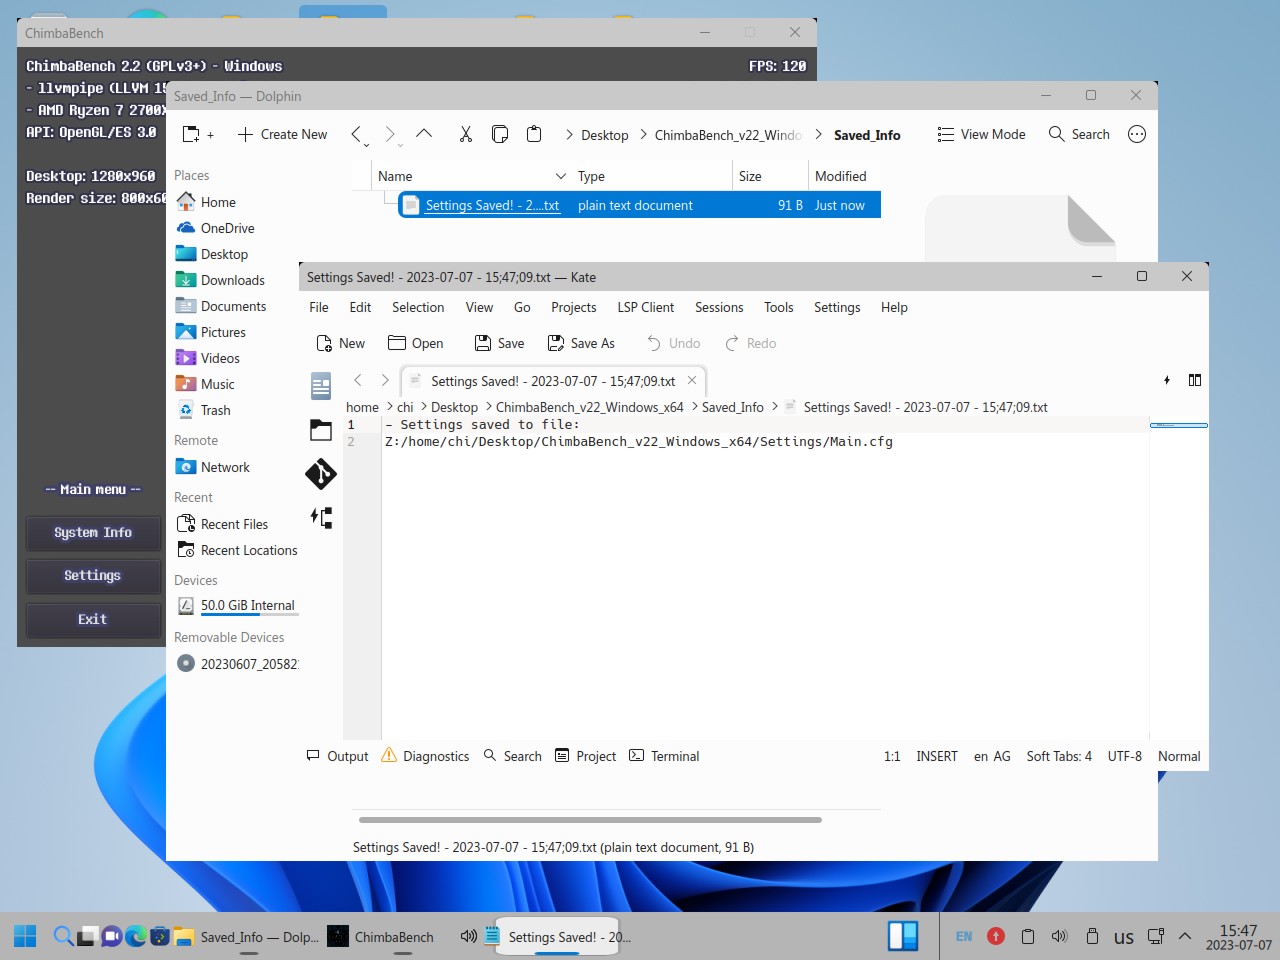Click Search in Dolphin toolbar
The image size is (1280, 960).
click(1079, 134)
